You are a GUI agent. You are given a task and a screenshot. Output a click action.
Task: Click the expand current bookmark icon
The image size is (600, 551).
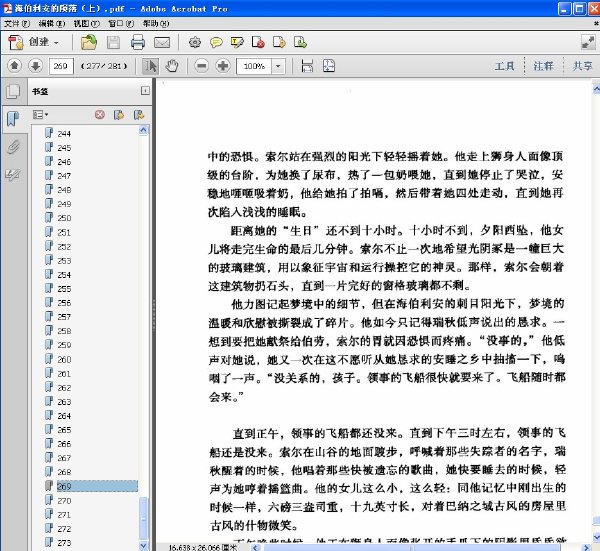(x=139, y=114)
